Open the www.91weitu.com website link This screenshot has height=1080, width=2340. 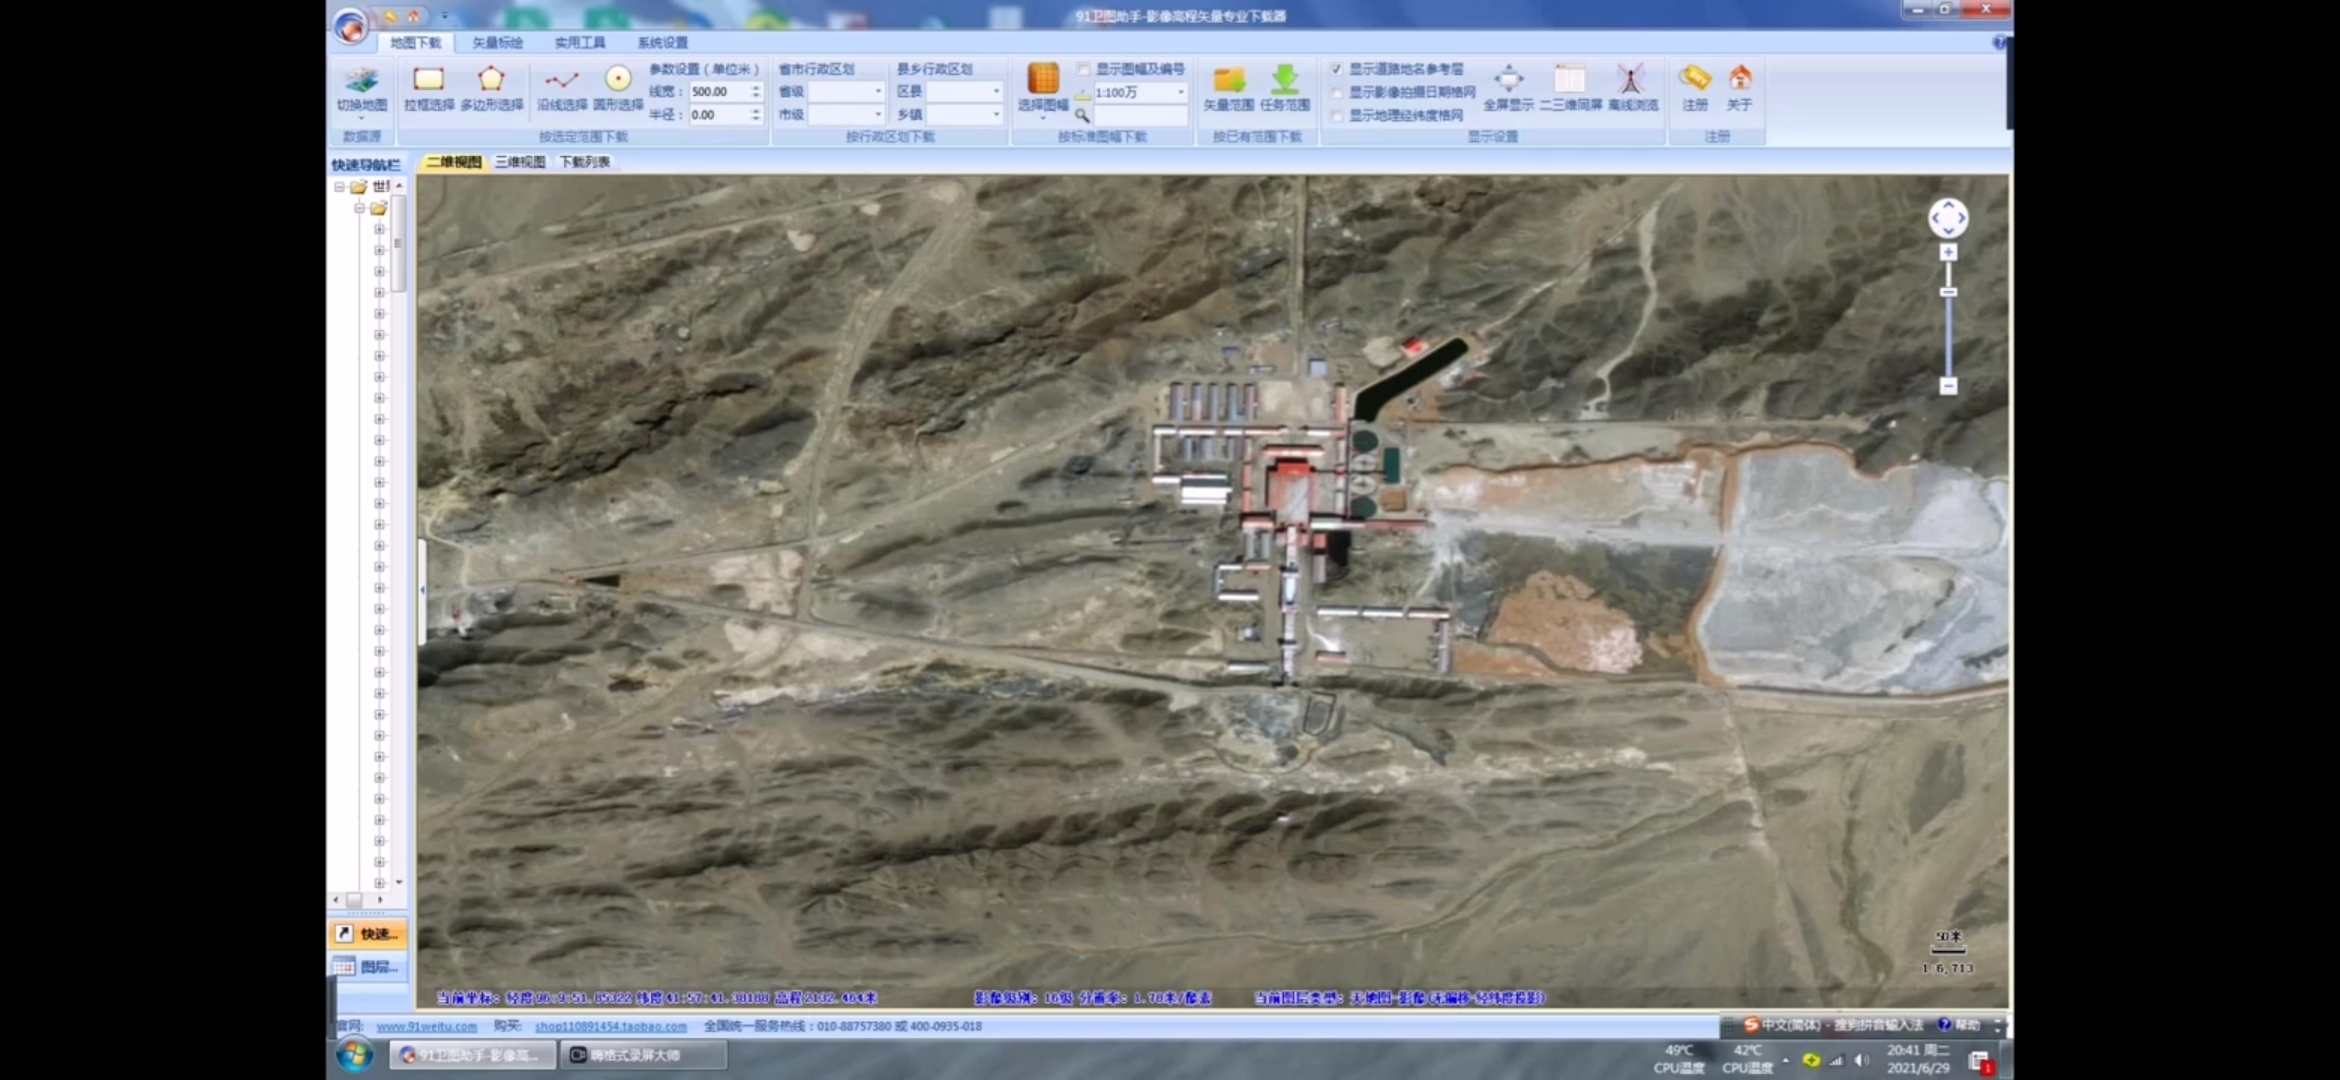click(427, 1026)
